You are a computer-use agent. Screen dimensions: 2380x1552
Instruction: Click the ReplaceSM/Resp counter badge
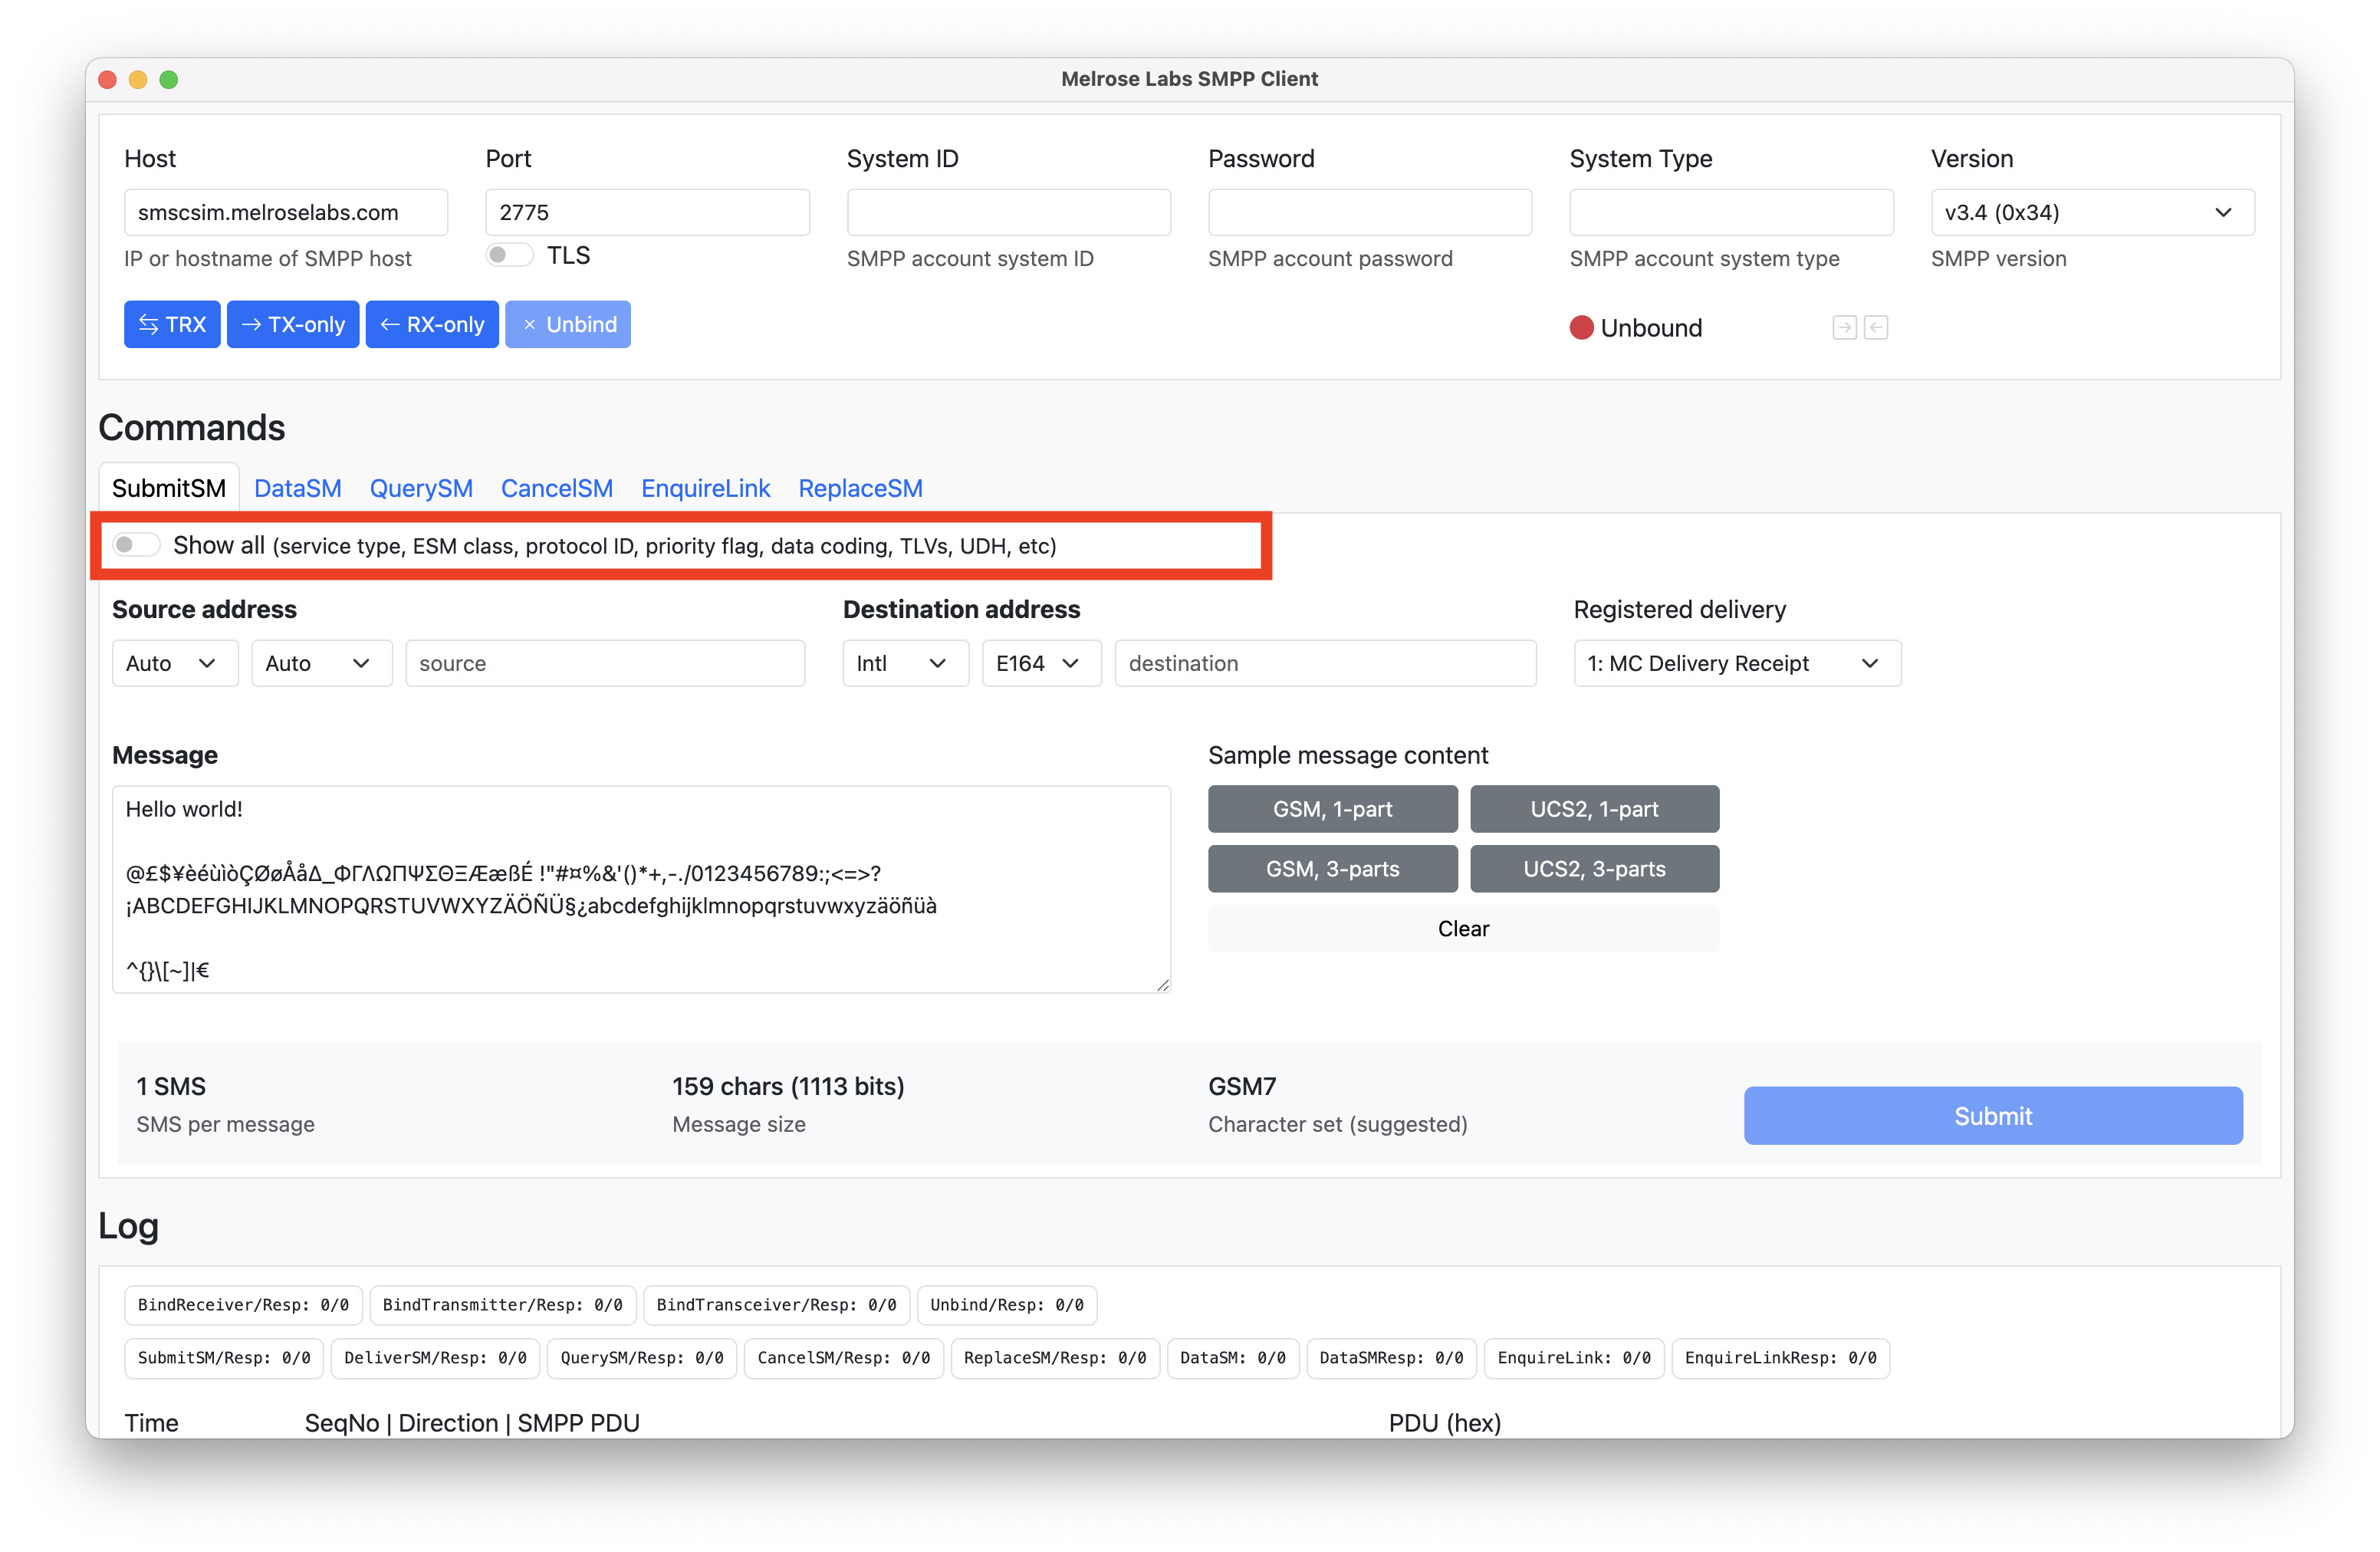click(1055, 1357)
